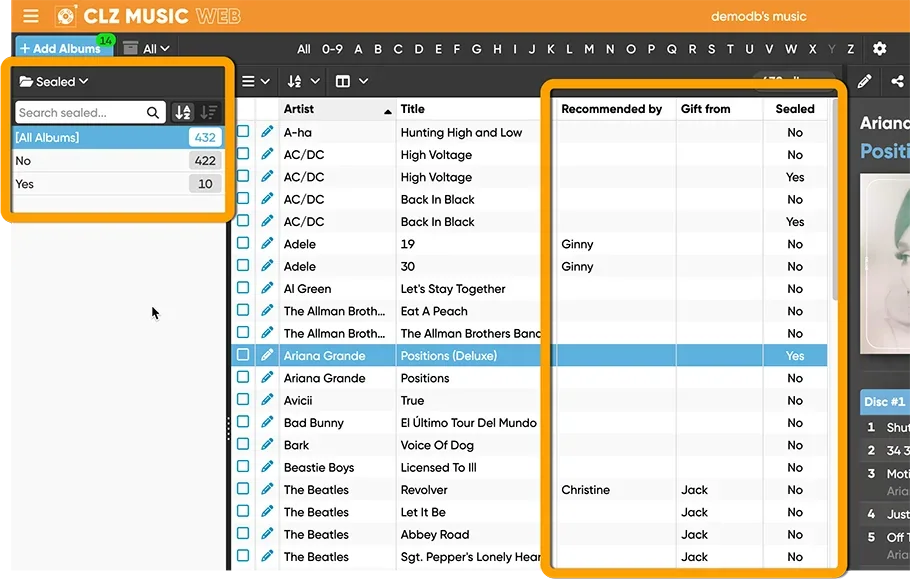Edit the Adele 30 pencil icon
The height and width of the screenshot is (579, 910).
point(267,266)
